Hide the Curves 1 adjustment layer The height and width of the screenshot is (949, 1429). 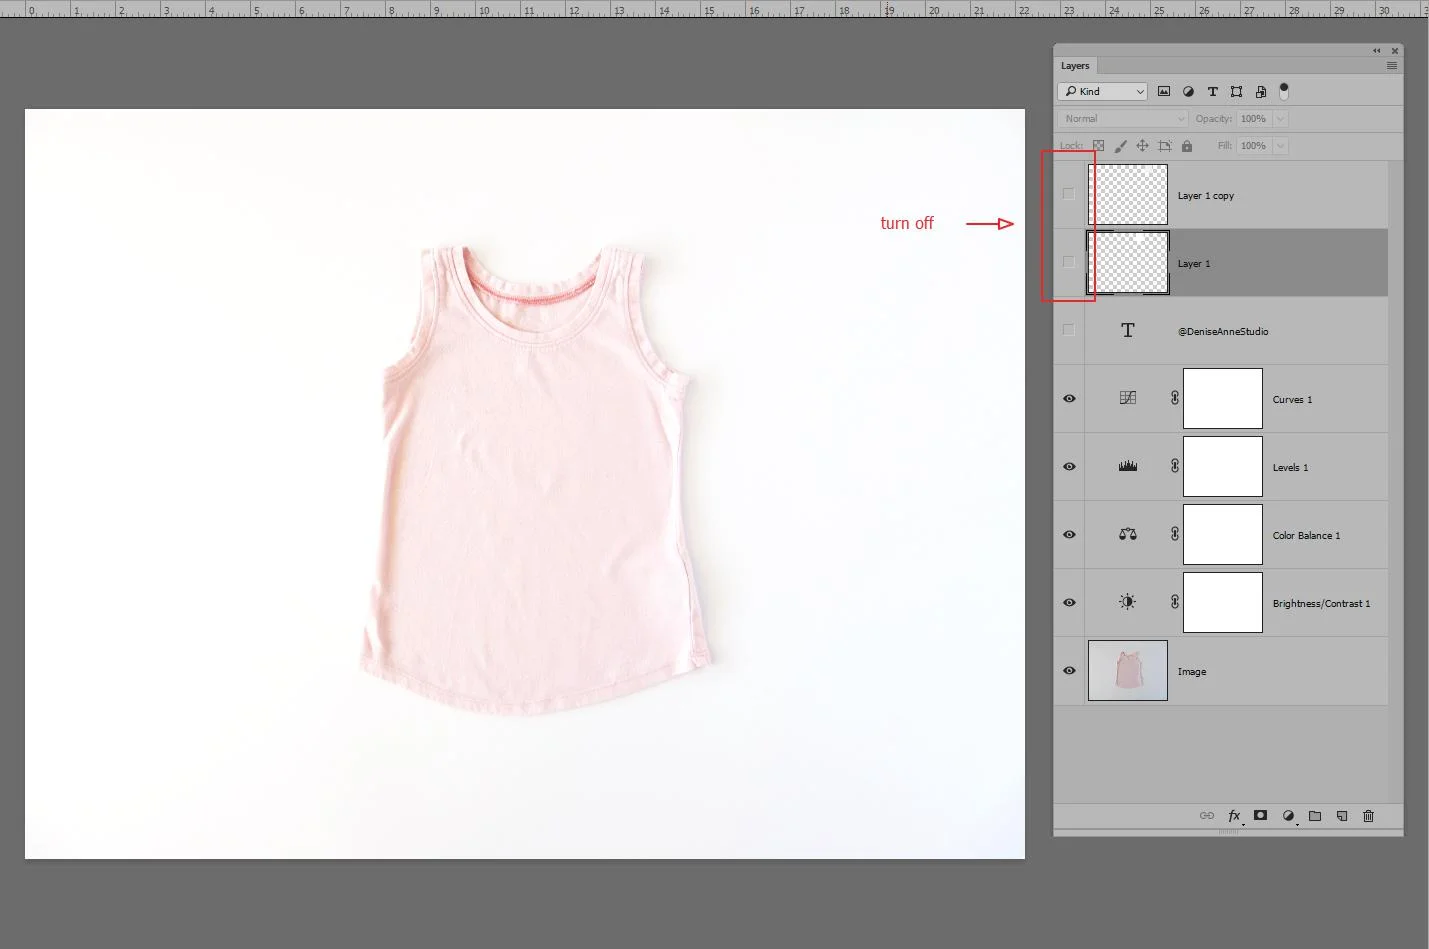point(1068,398)
